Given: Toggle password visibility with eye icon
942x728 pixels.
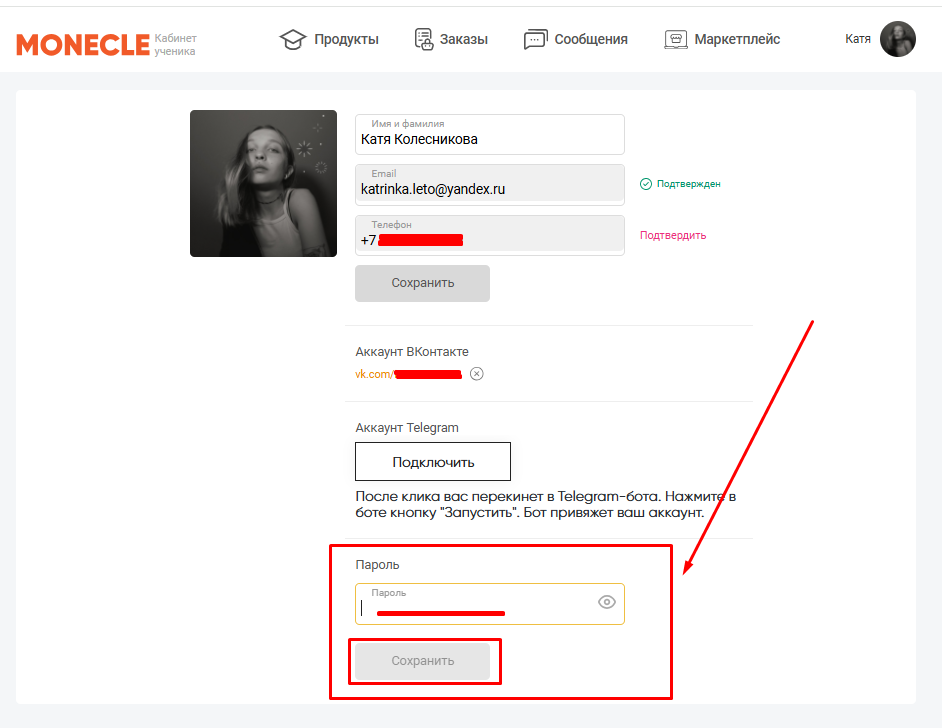Looking at the screenshot, I should (606, 602).
